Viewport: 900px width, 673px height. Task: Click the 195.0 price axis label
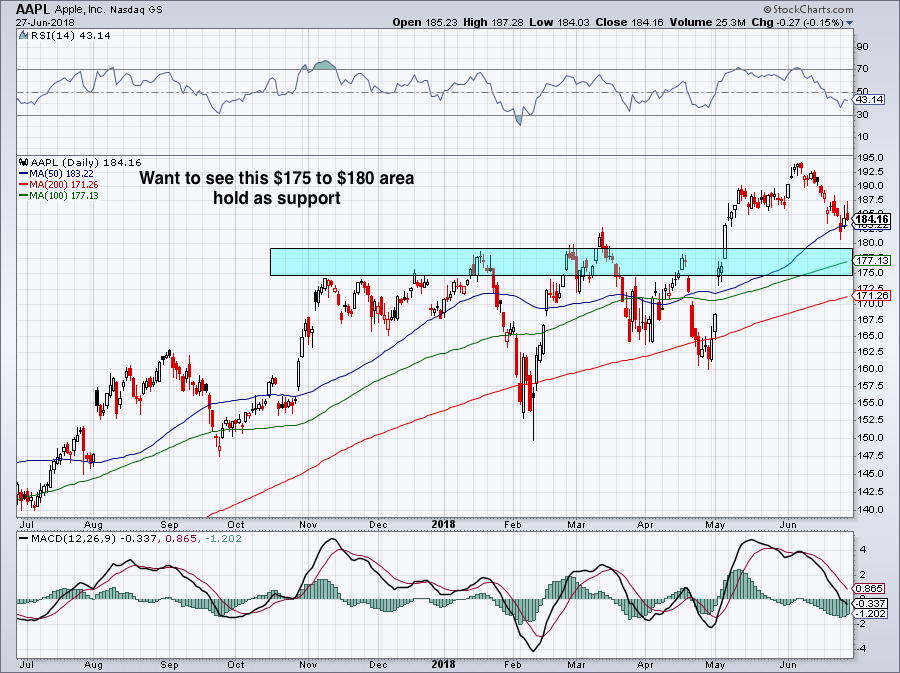click(870, 158)
